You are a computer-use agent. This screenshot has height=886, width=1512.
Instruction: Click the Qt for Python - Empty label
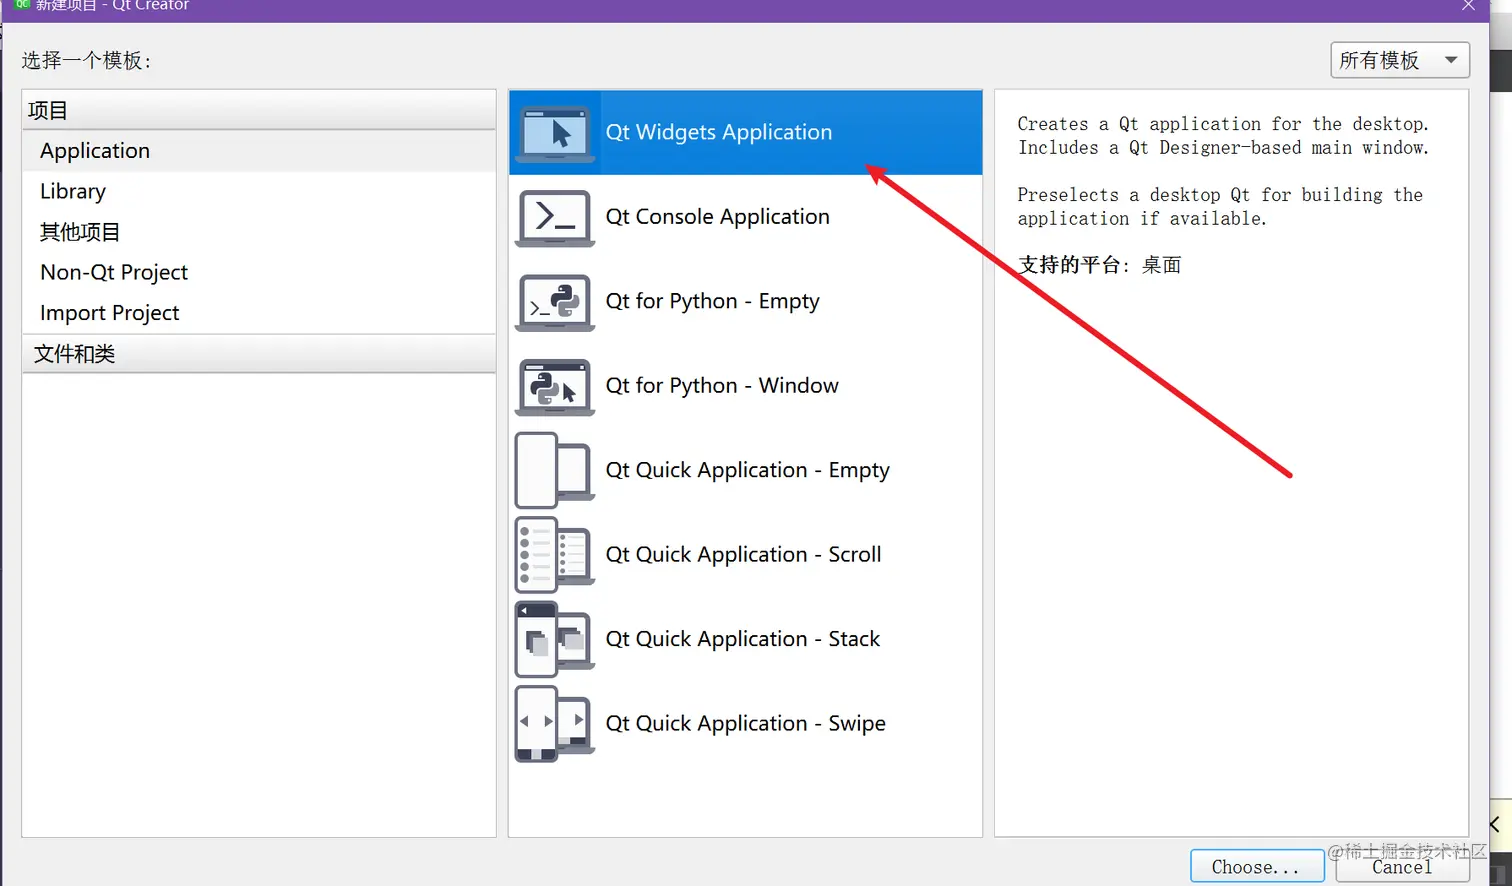pyautogui.click(x=713, y=301)
